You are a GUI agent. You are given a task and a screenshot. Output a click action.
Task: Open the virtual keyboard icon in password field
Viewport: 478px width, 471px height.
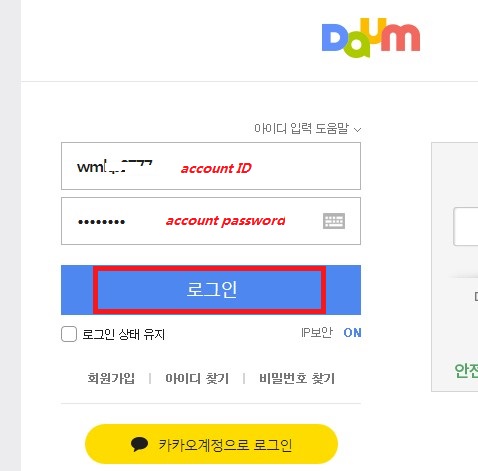334,221
